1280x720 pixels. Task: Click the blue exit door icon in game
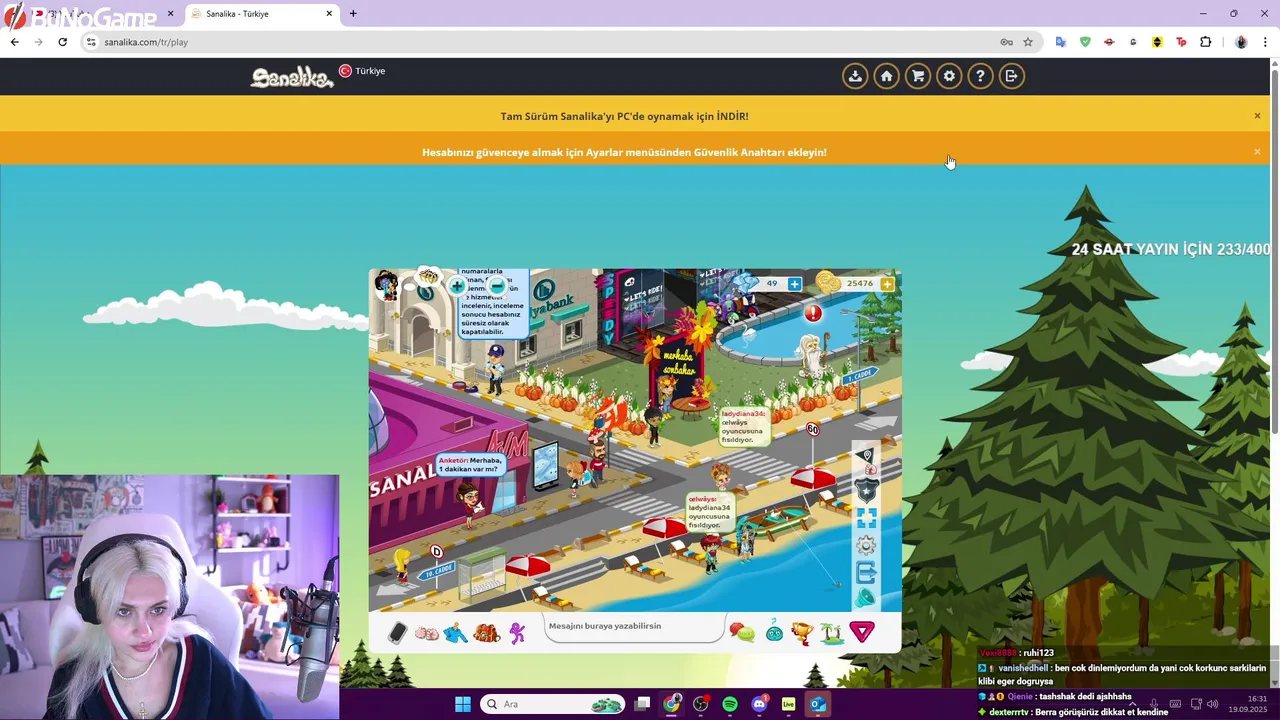866,573
